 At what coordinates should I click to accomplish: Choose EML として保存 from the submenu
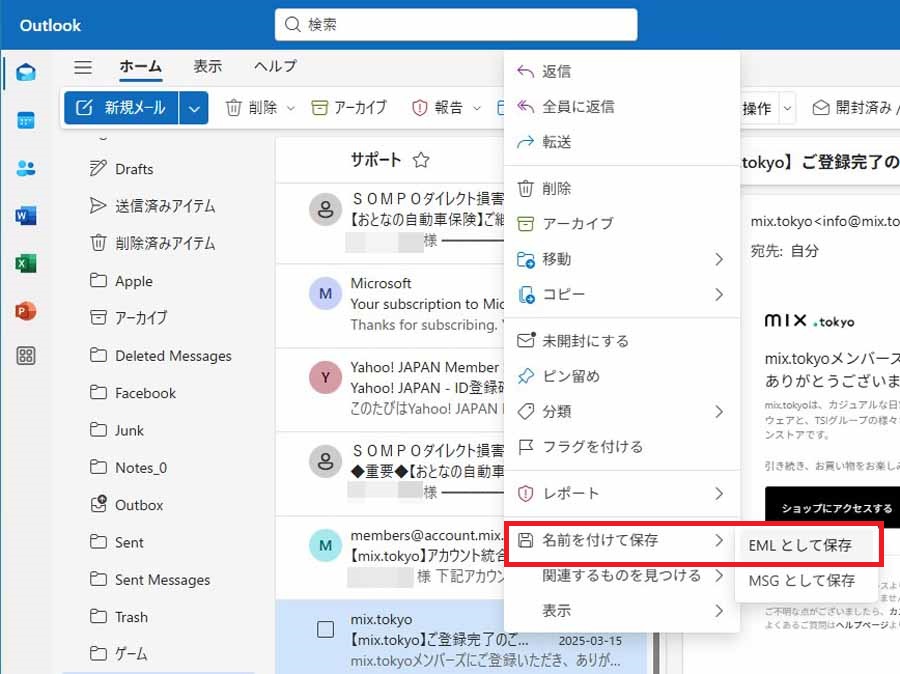[x=800, y=545]
